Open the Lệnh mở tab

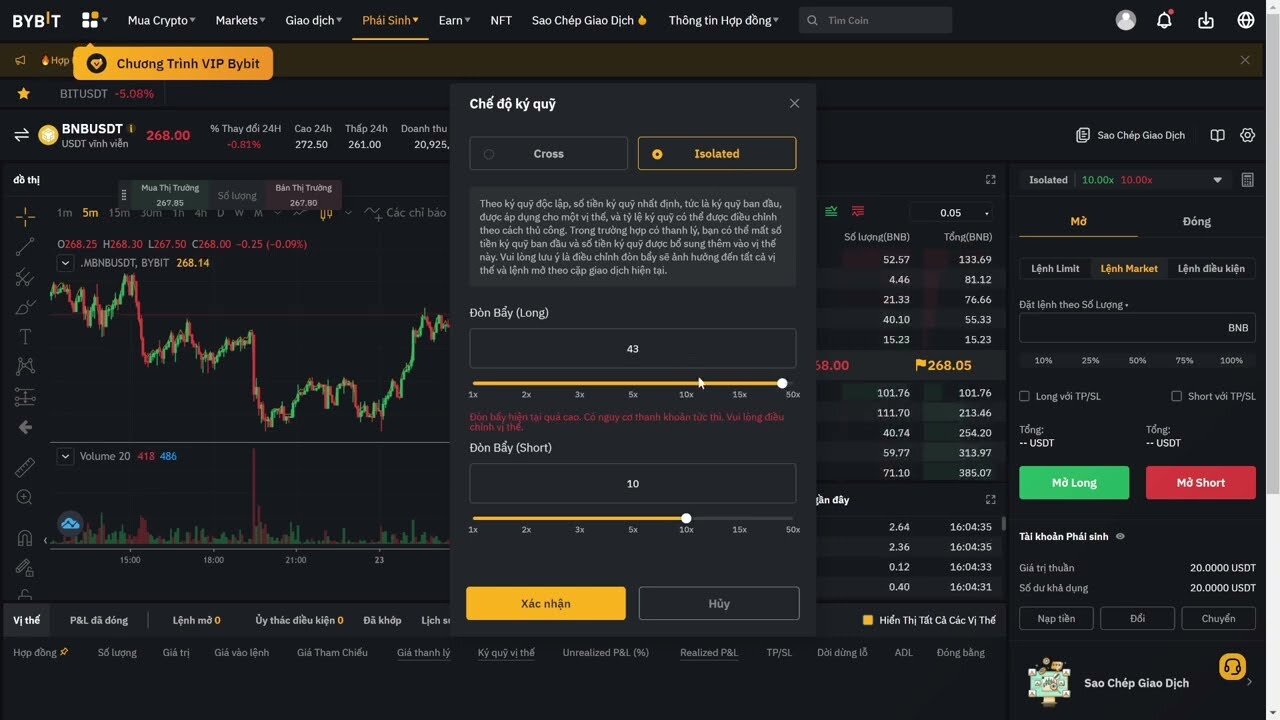point(196,620)
